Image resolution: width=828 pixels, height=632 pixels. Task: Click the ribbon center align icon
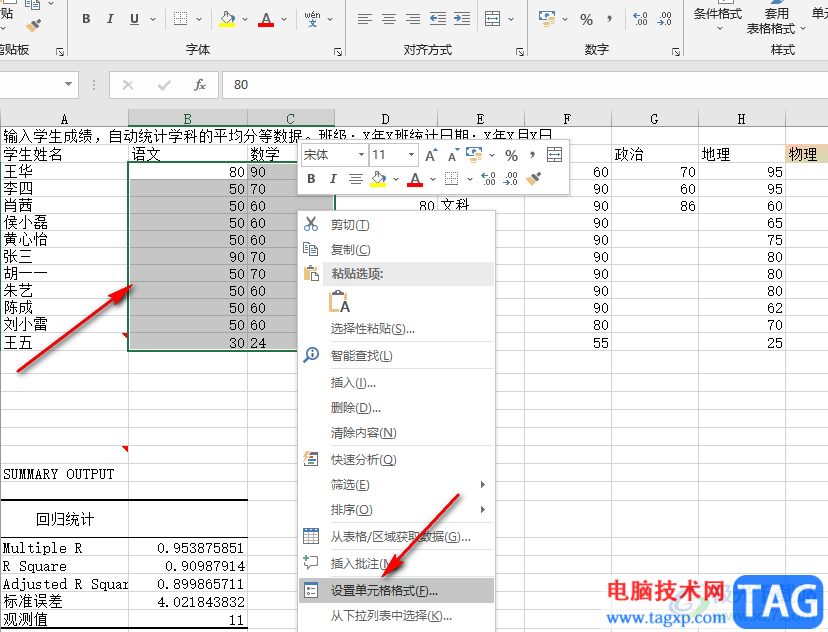(x=389, y=19)
